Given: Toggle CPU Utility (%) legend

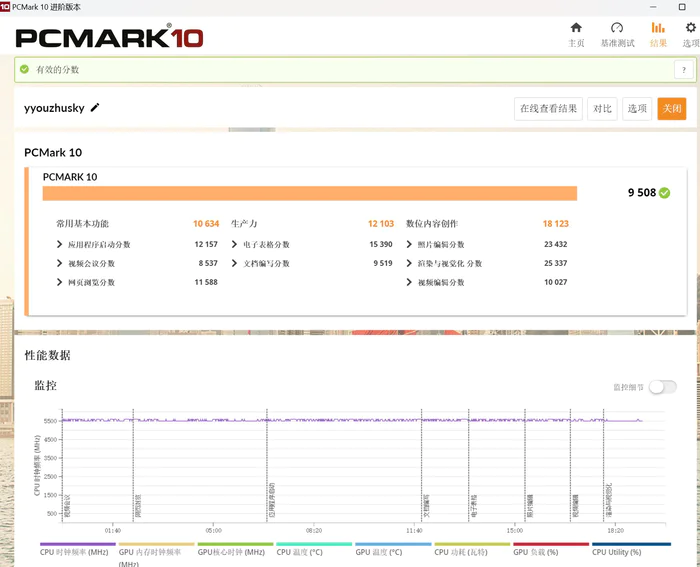Looking at the screenshot, I should [631, 549].
